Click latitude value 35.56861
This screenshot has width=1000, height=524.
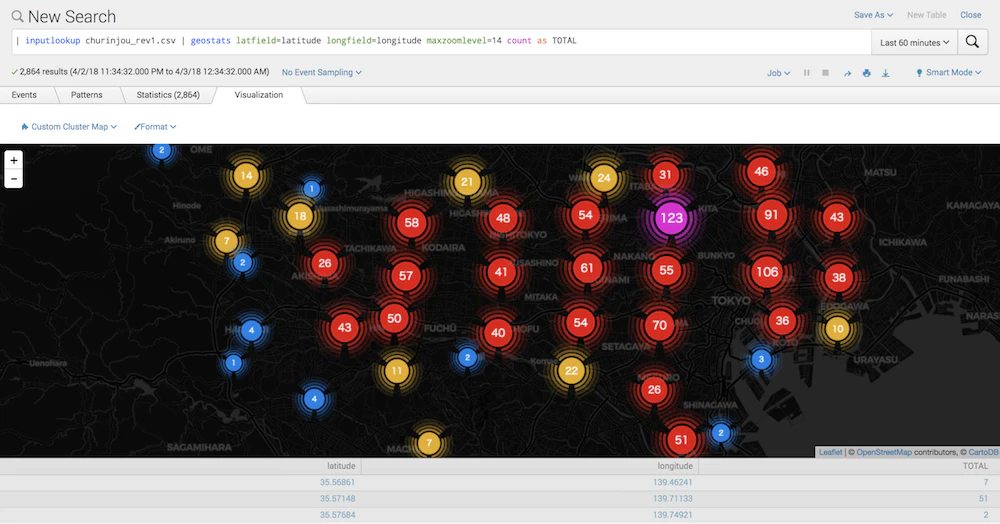point(337,483)
